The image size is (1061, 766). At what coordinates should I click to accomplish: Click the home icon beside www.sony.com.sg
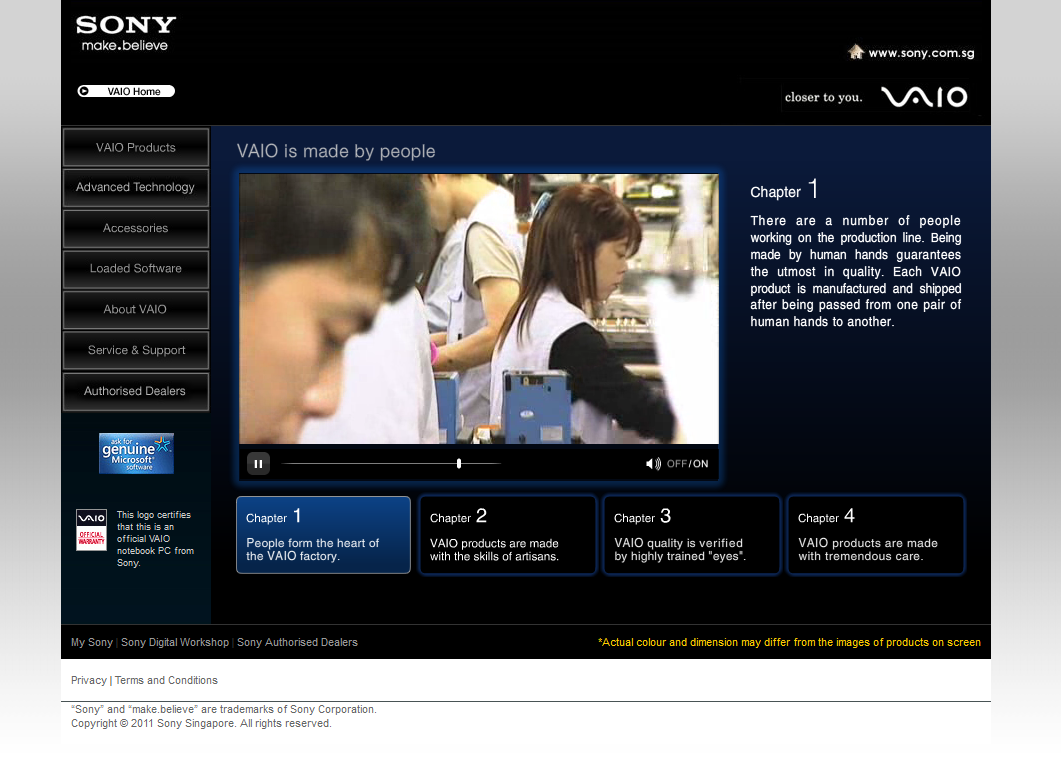click(856, 51)
